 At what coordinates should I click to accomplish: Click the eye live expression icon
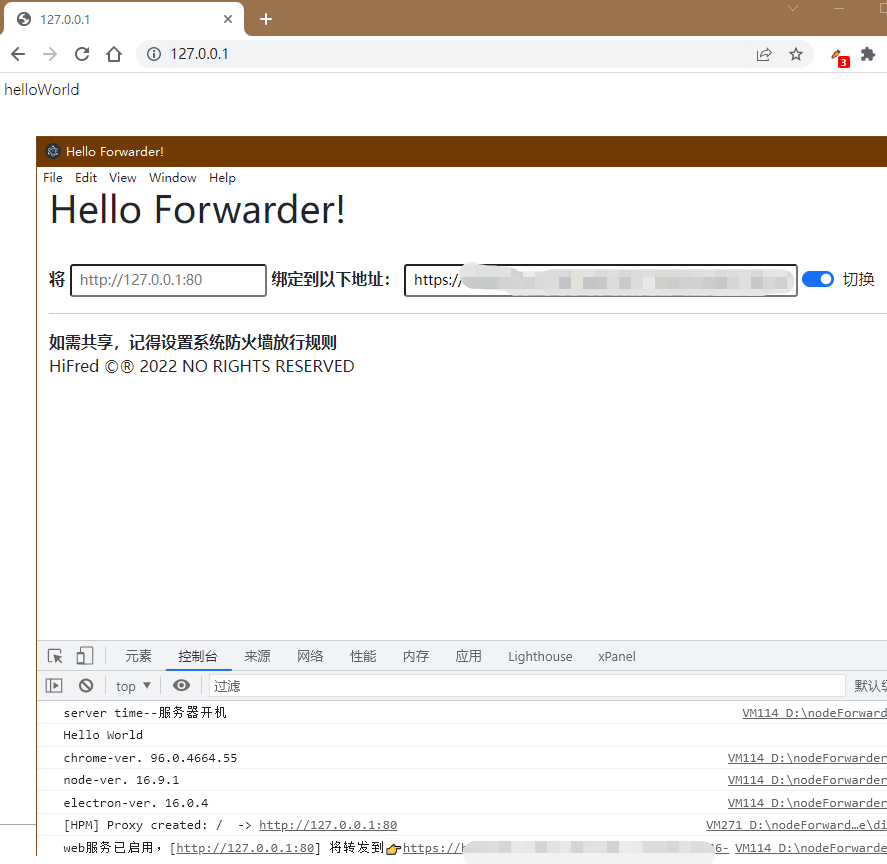click(181, 686)
